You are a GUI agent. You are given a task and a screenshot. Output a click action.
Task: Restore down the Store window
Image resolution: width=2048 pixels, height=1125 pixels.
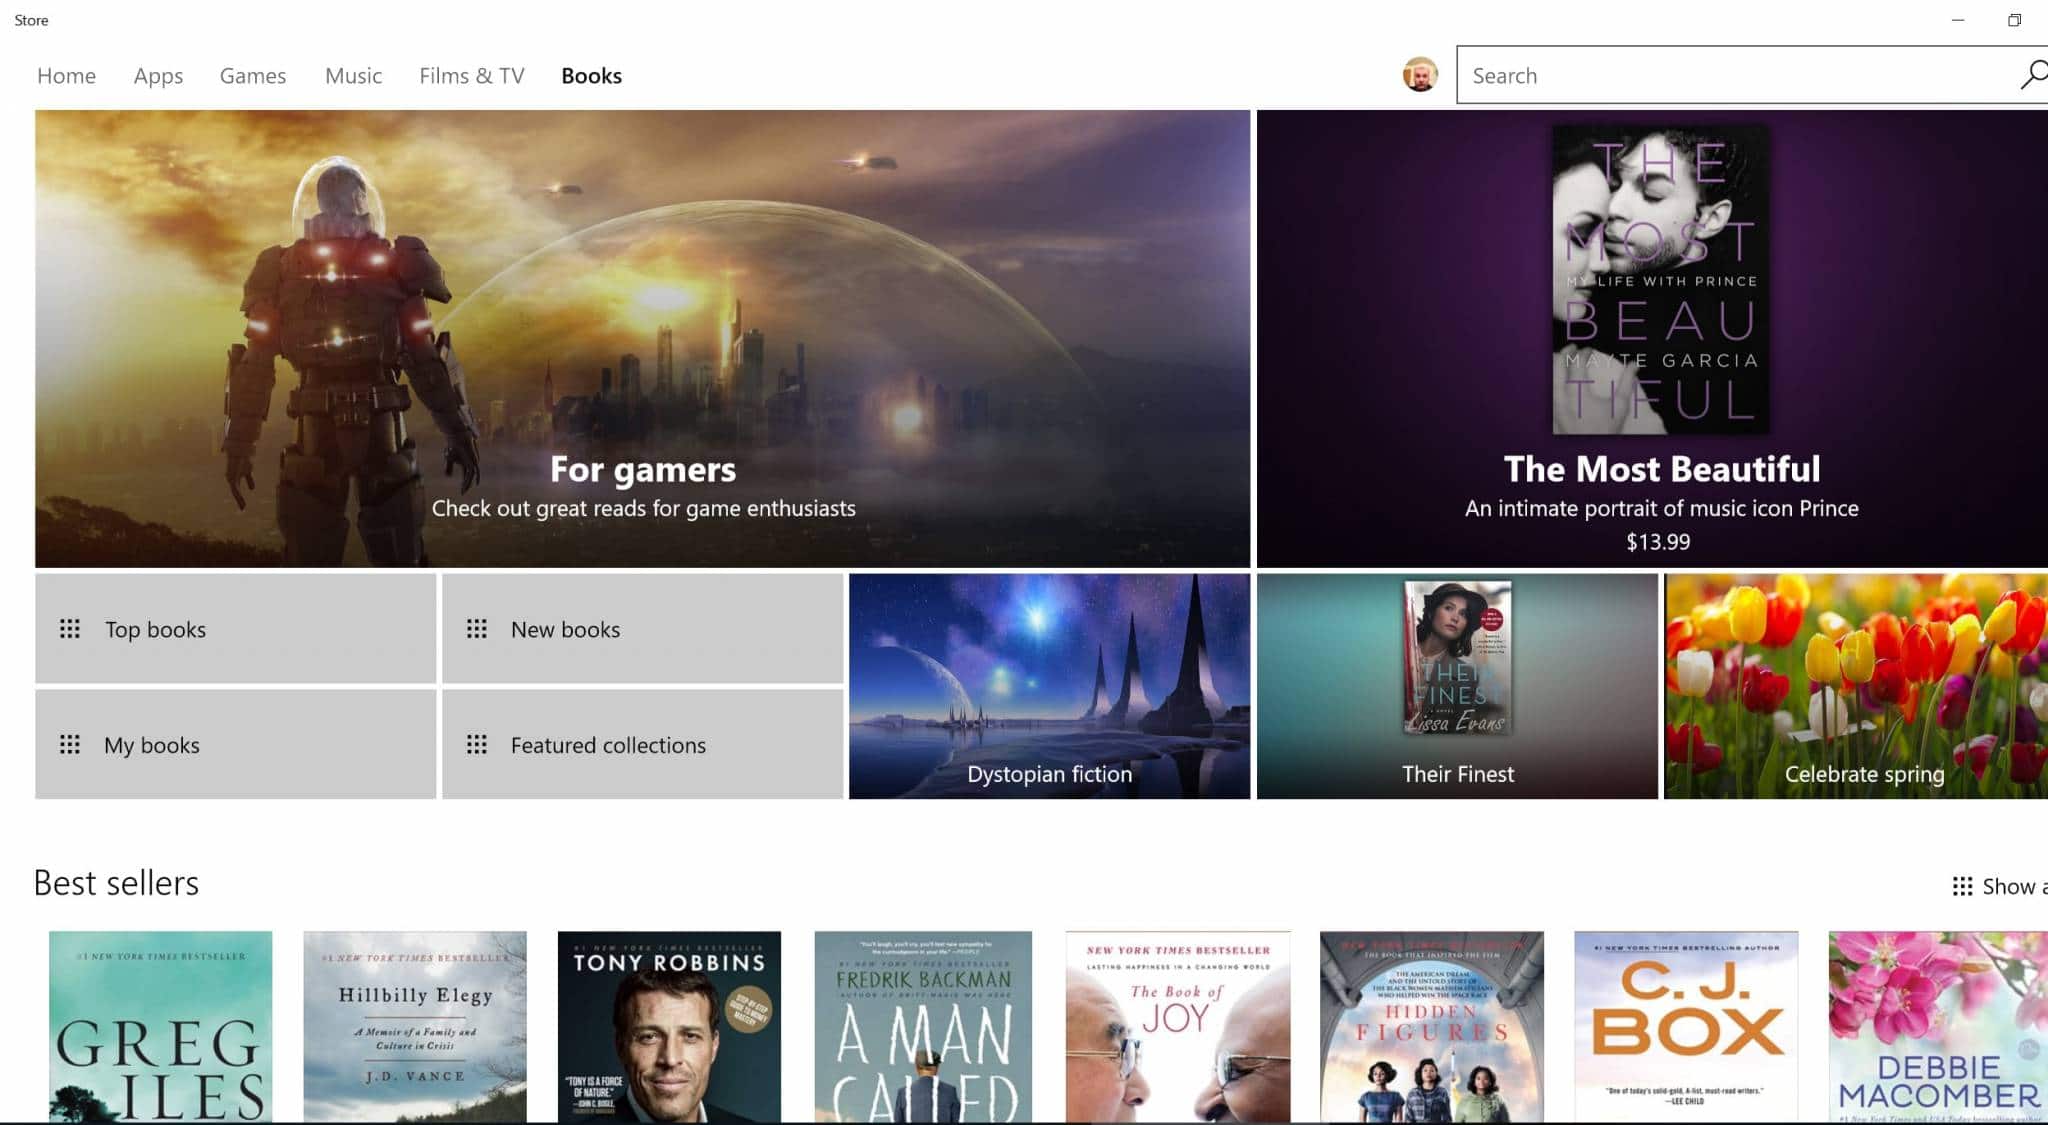click(x=2015, y=20)
